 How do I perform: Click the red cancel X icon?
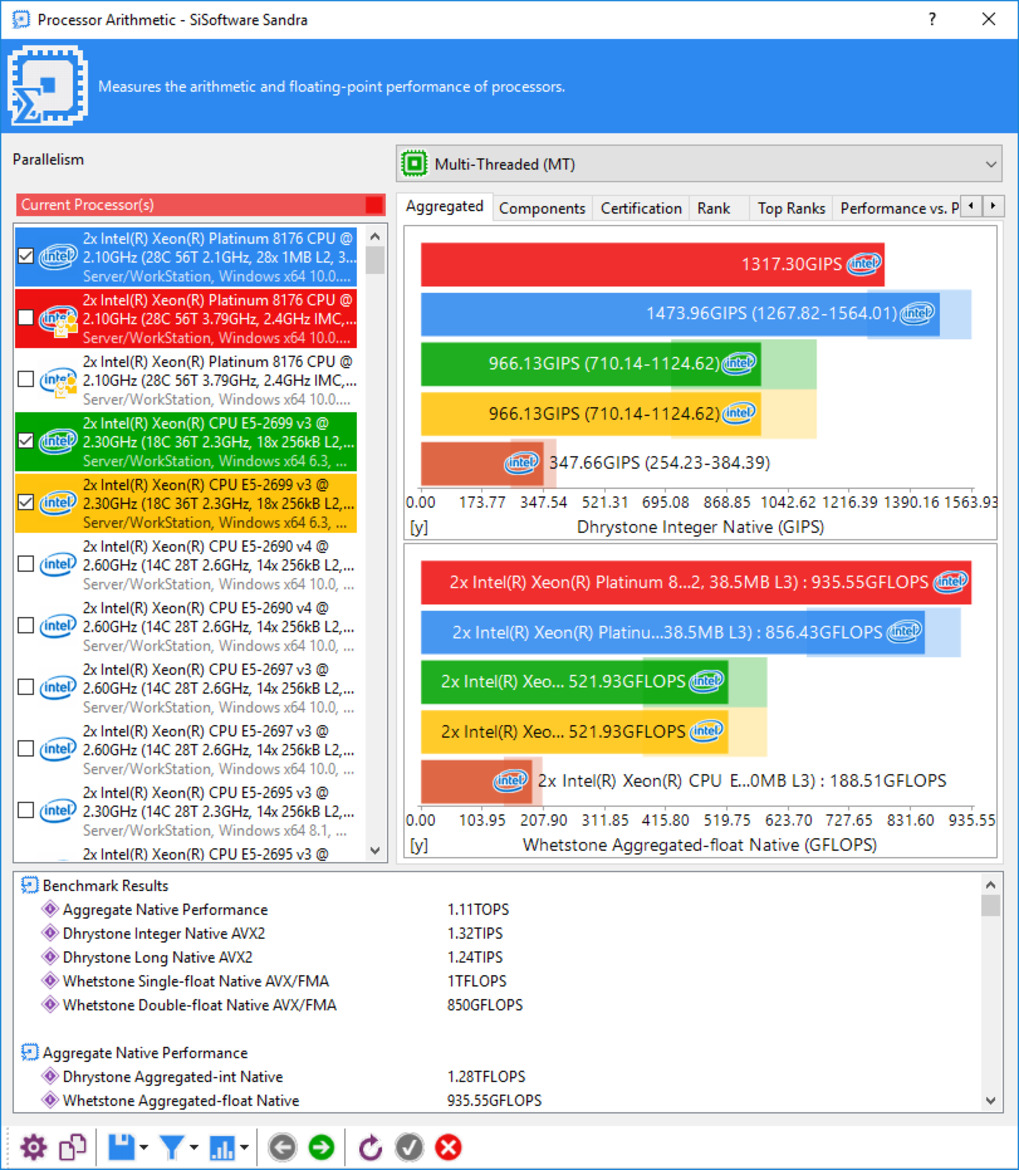click(x=448, y=1147)
